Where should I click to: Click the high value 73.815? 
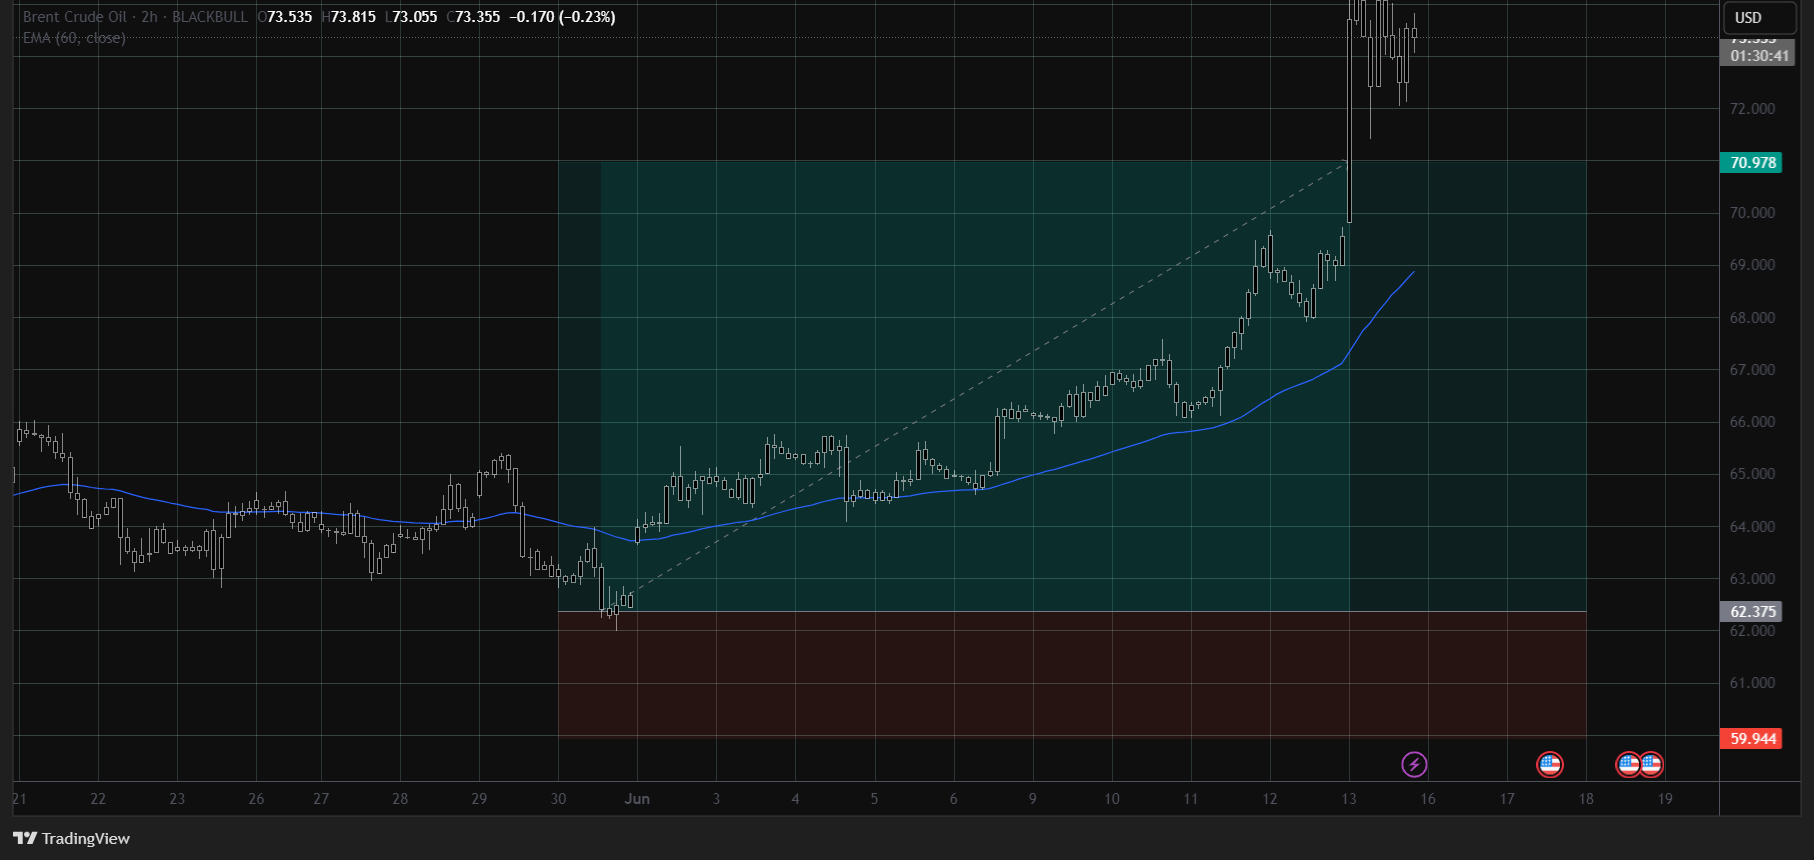353,17
